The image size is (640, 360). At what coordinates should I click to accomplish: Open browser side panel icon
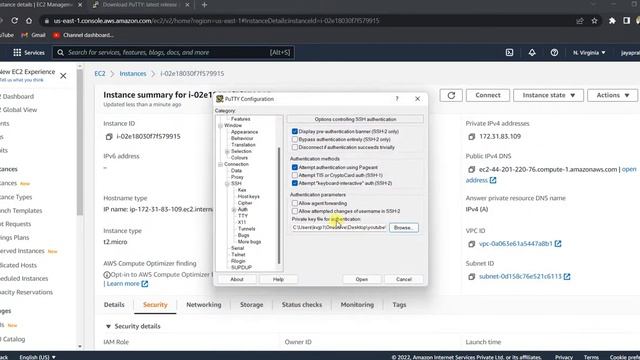(627, 20)
